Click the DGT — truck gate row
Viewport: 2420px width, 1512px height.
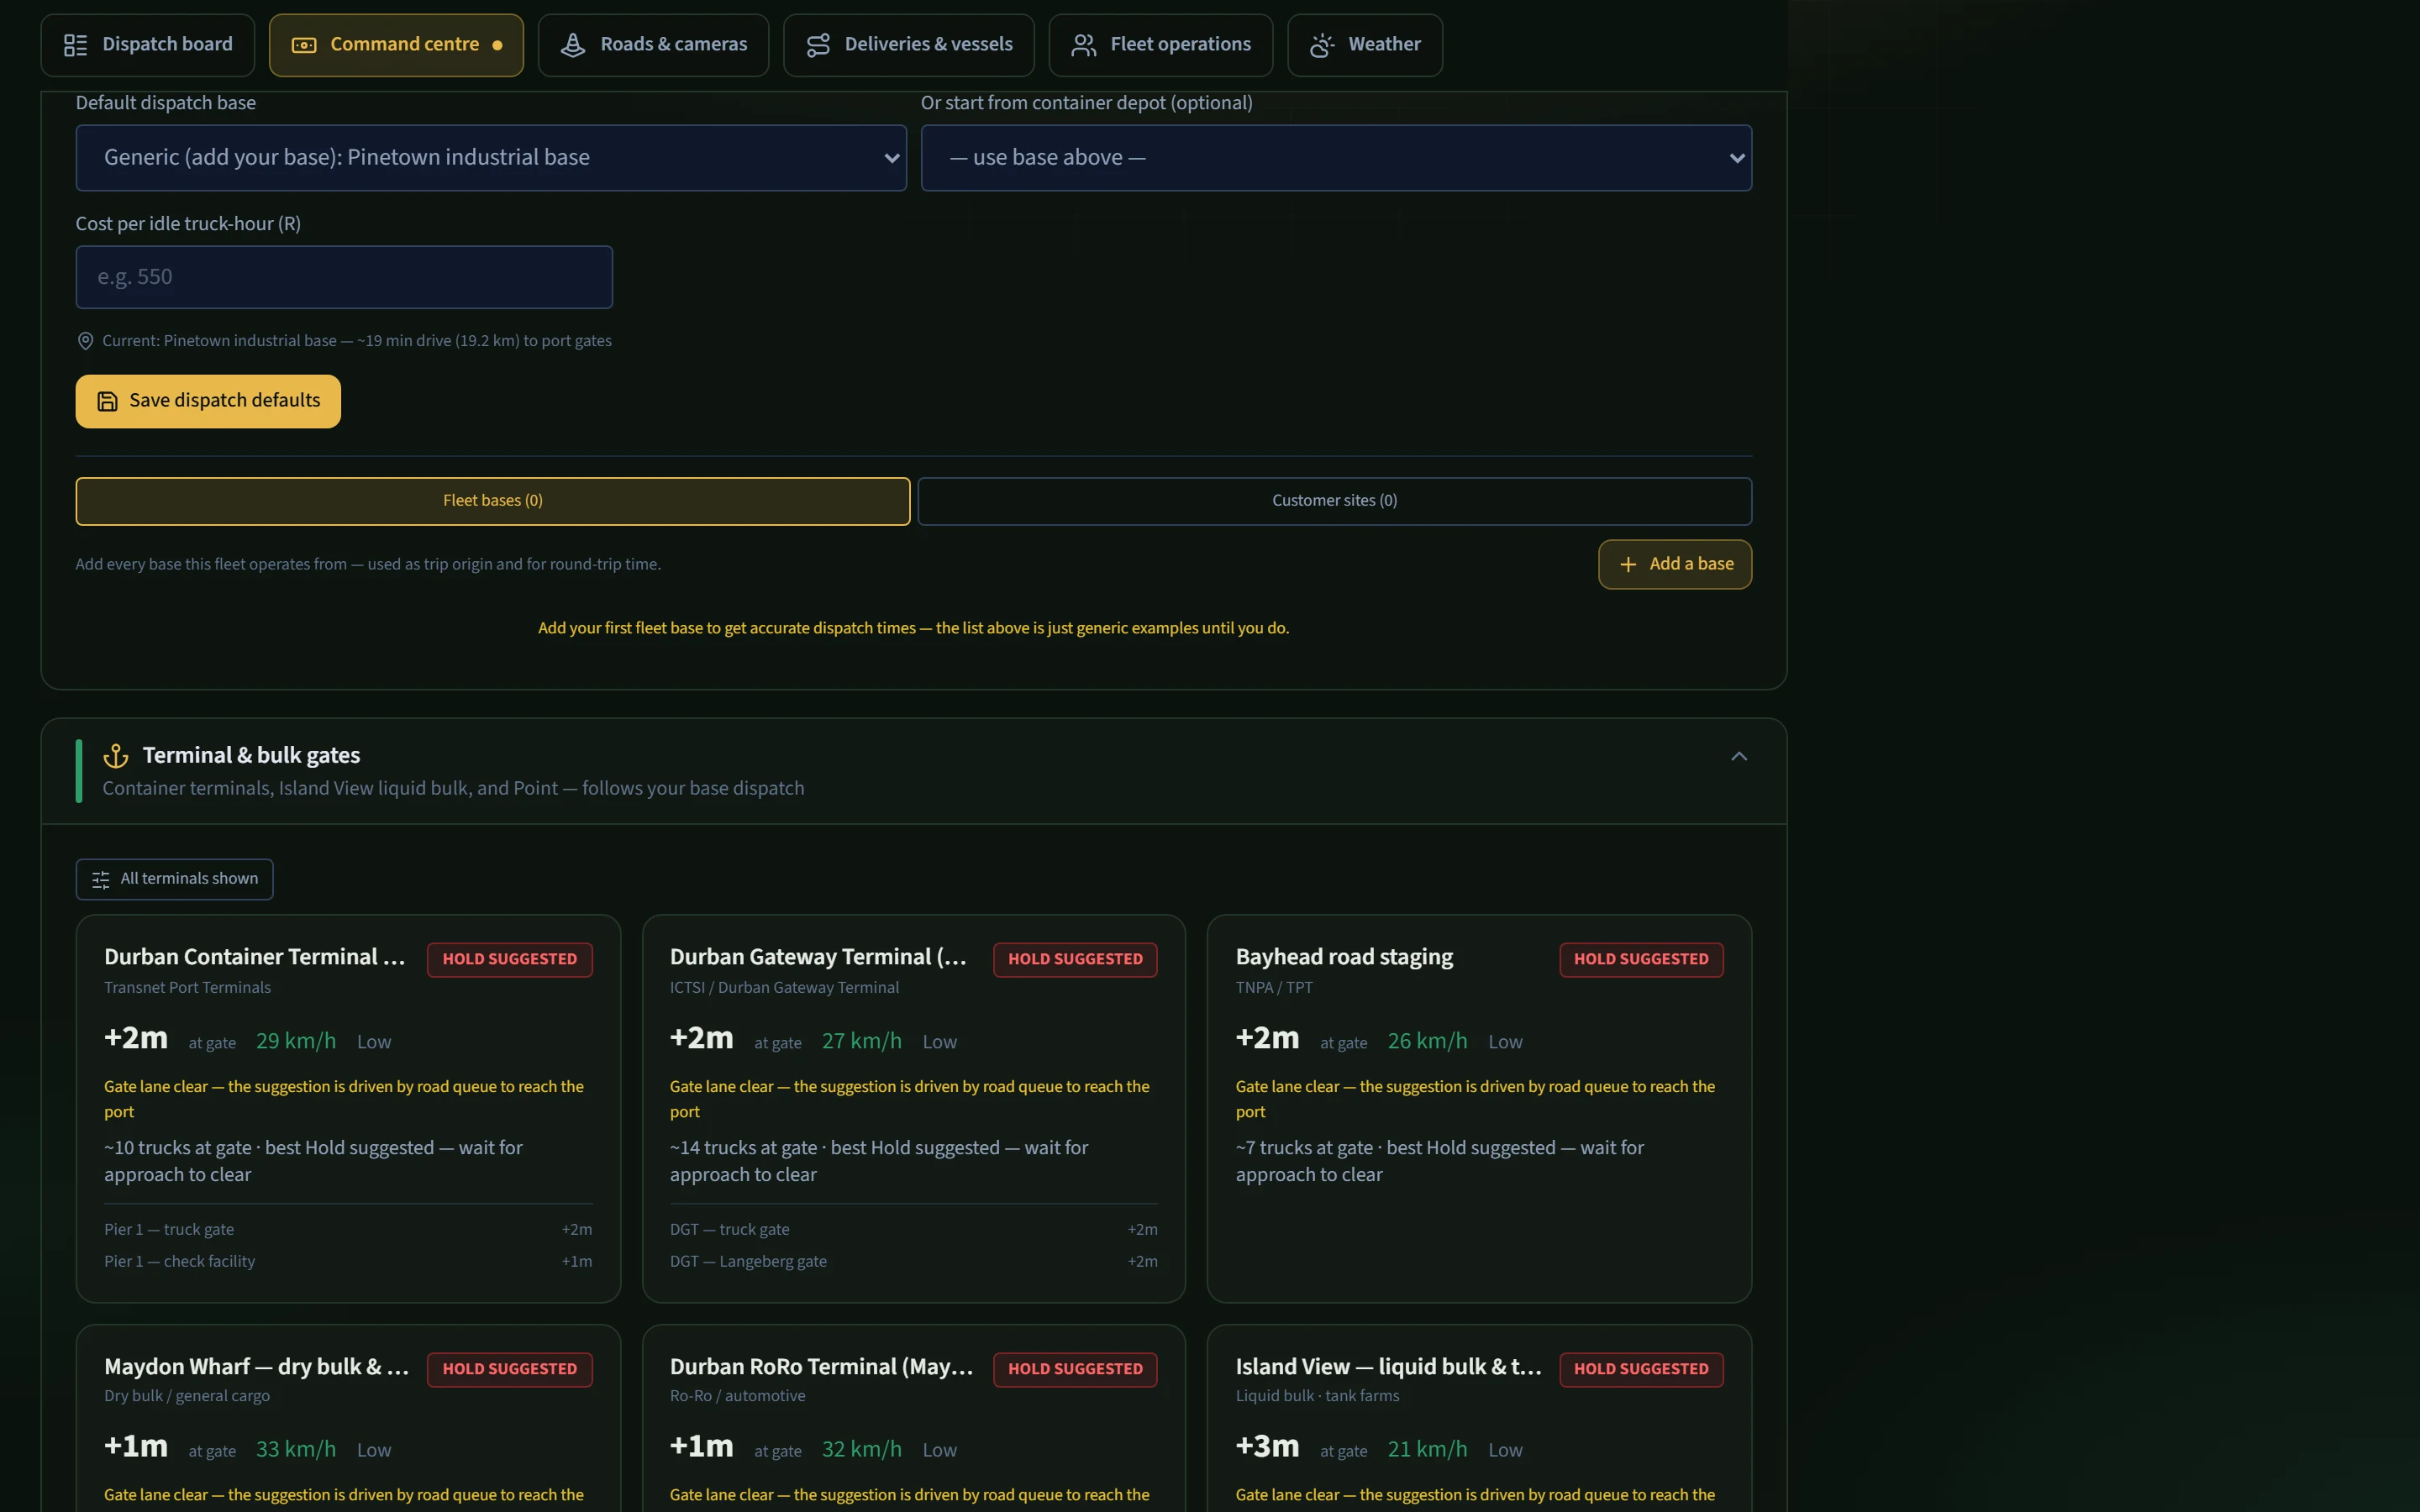coord(913,1230)
